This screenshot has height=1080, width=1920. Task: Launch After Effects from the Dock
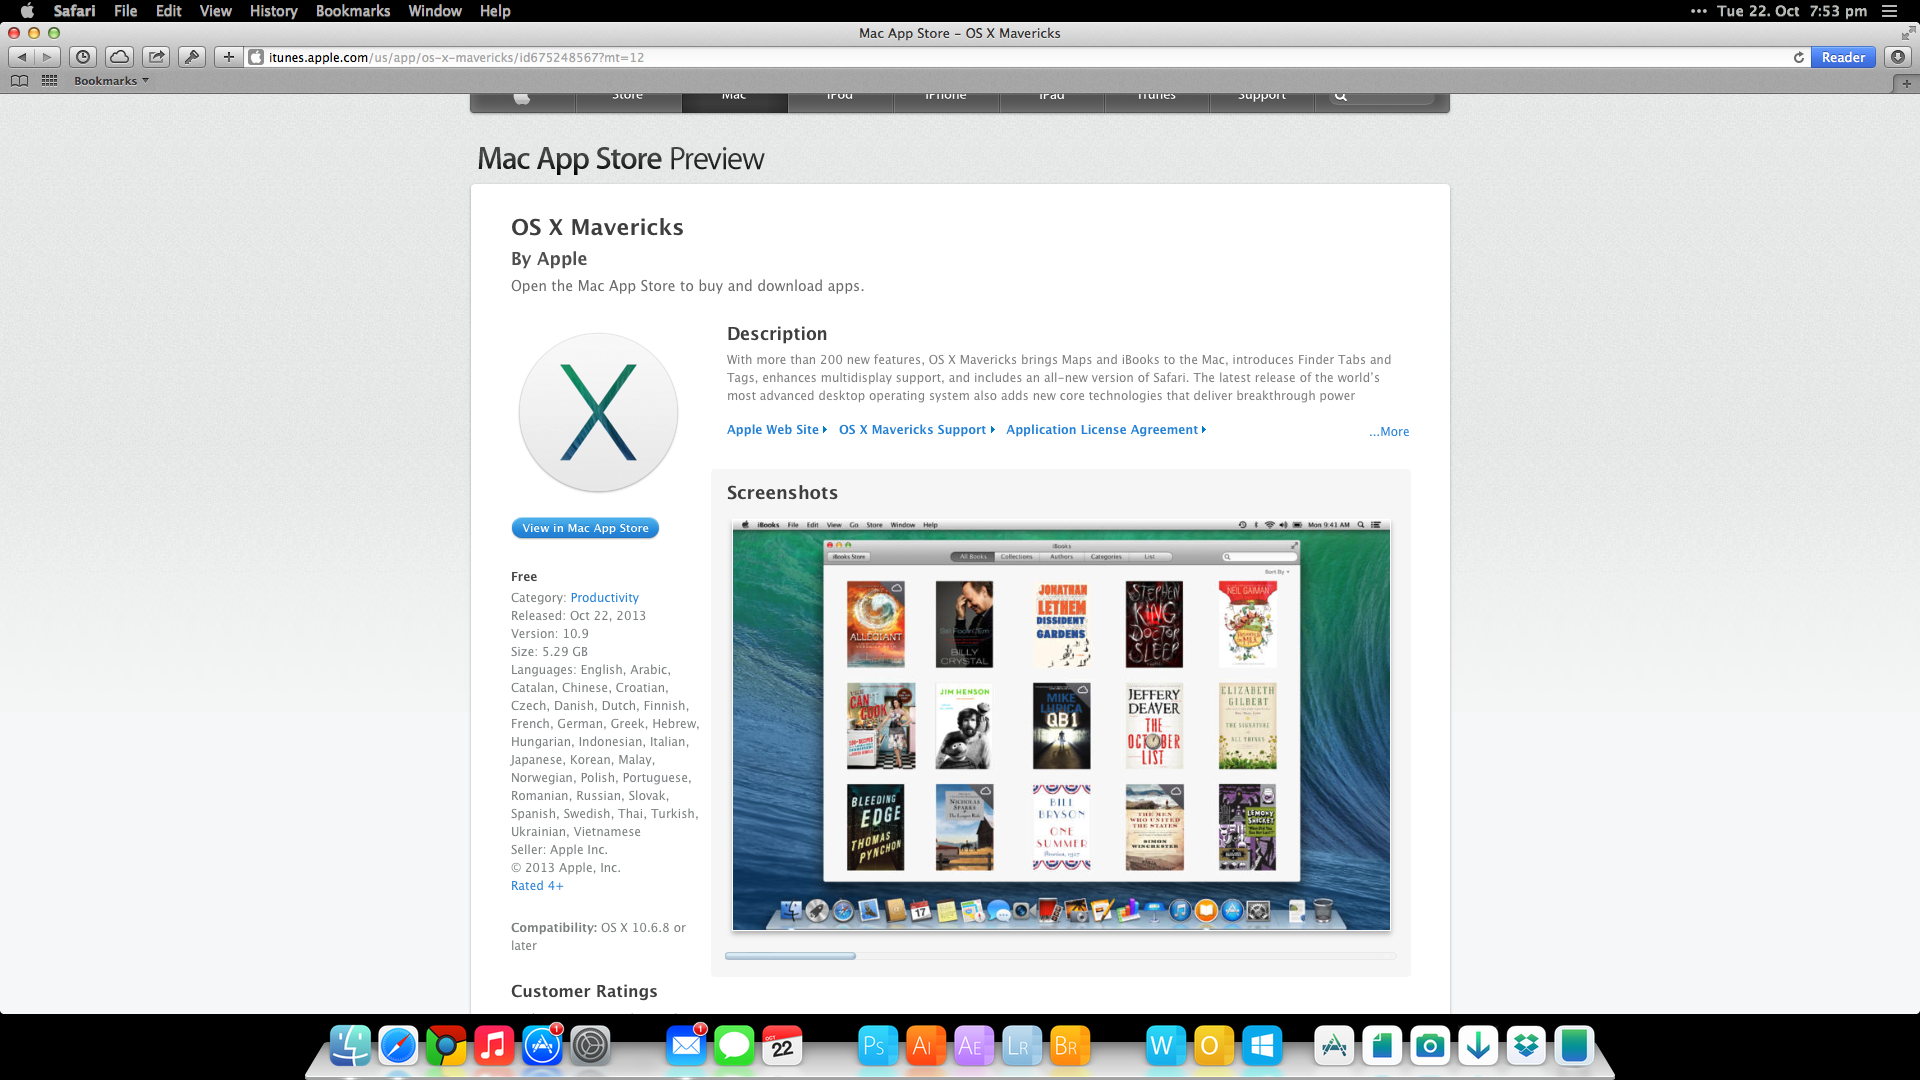pos(974,1046)
